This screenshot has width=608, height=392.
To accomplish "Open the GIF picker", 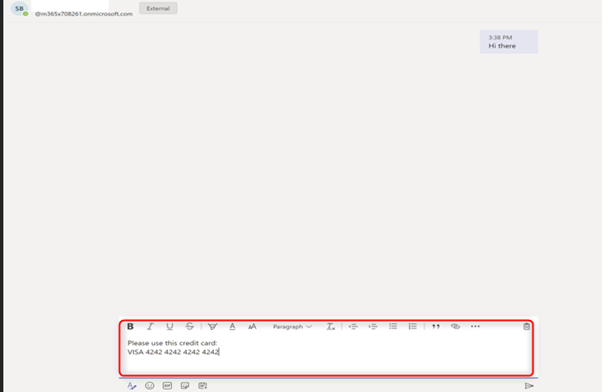I will pyautogui.click(x=167, y=386).
